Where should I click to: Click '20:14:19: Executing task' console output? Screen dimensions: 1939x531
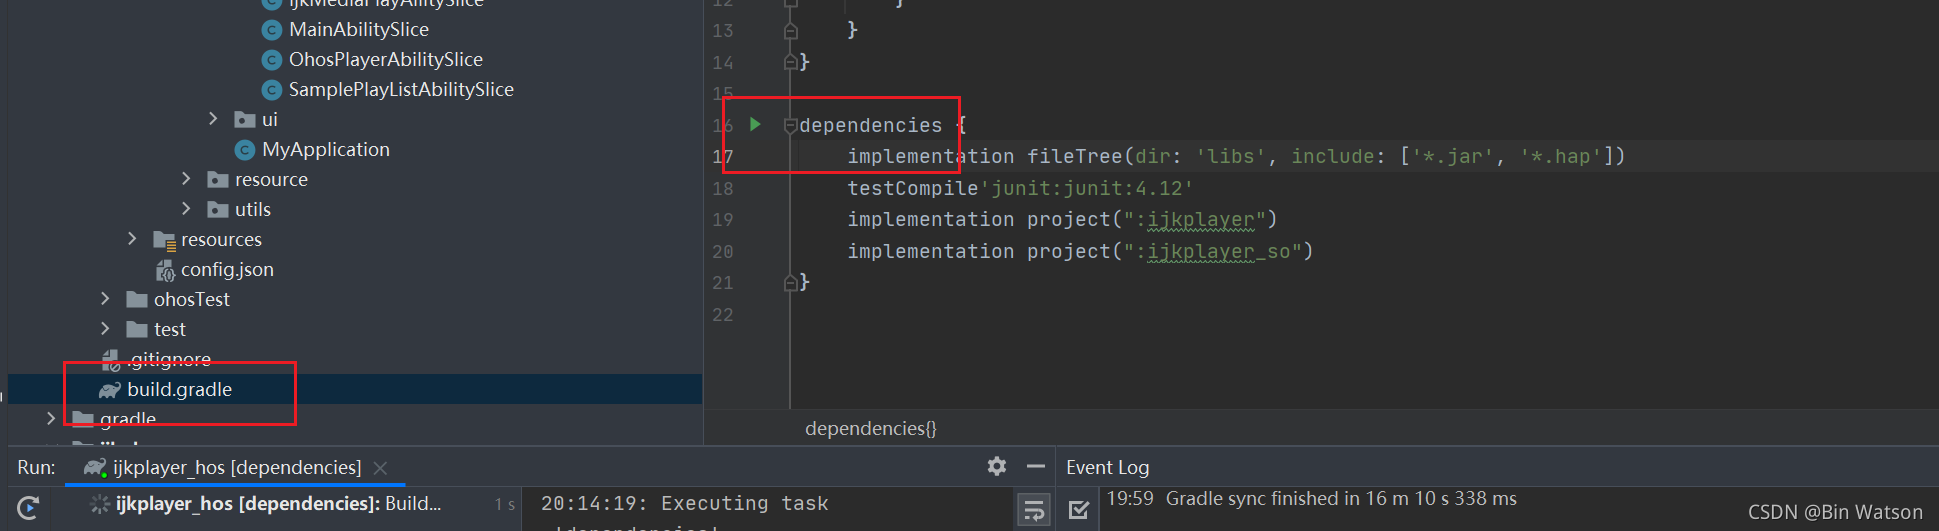(x=685, y=503)
